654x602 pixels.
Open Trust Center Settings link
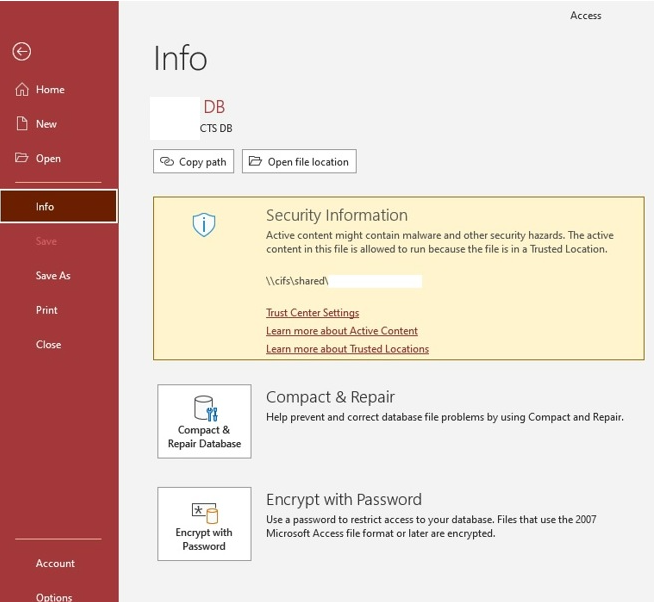(312, 312)
